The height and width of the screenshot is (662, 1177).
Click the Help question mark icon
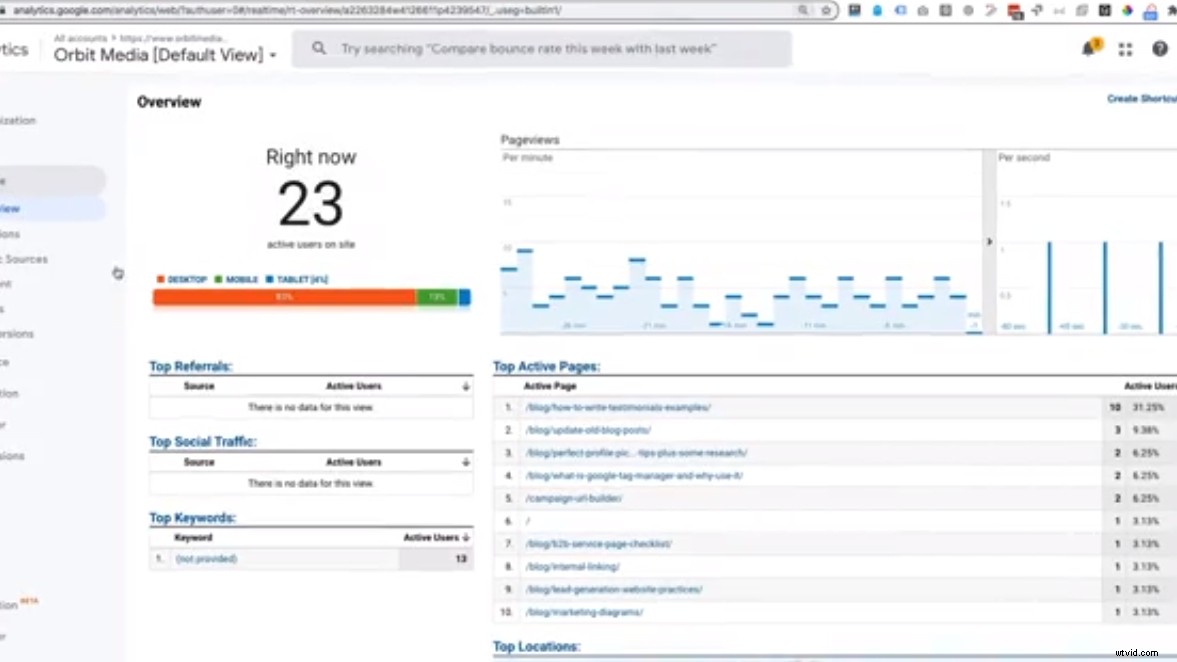point(1160,48)
